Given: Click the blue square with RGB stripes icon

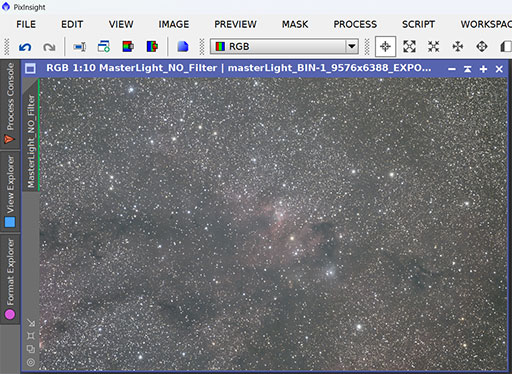Looking at the screenshot, I should [x=152, y=46].
